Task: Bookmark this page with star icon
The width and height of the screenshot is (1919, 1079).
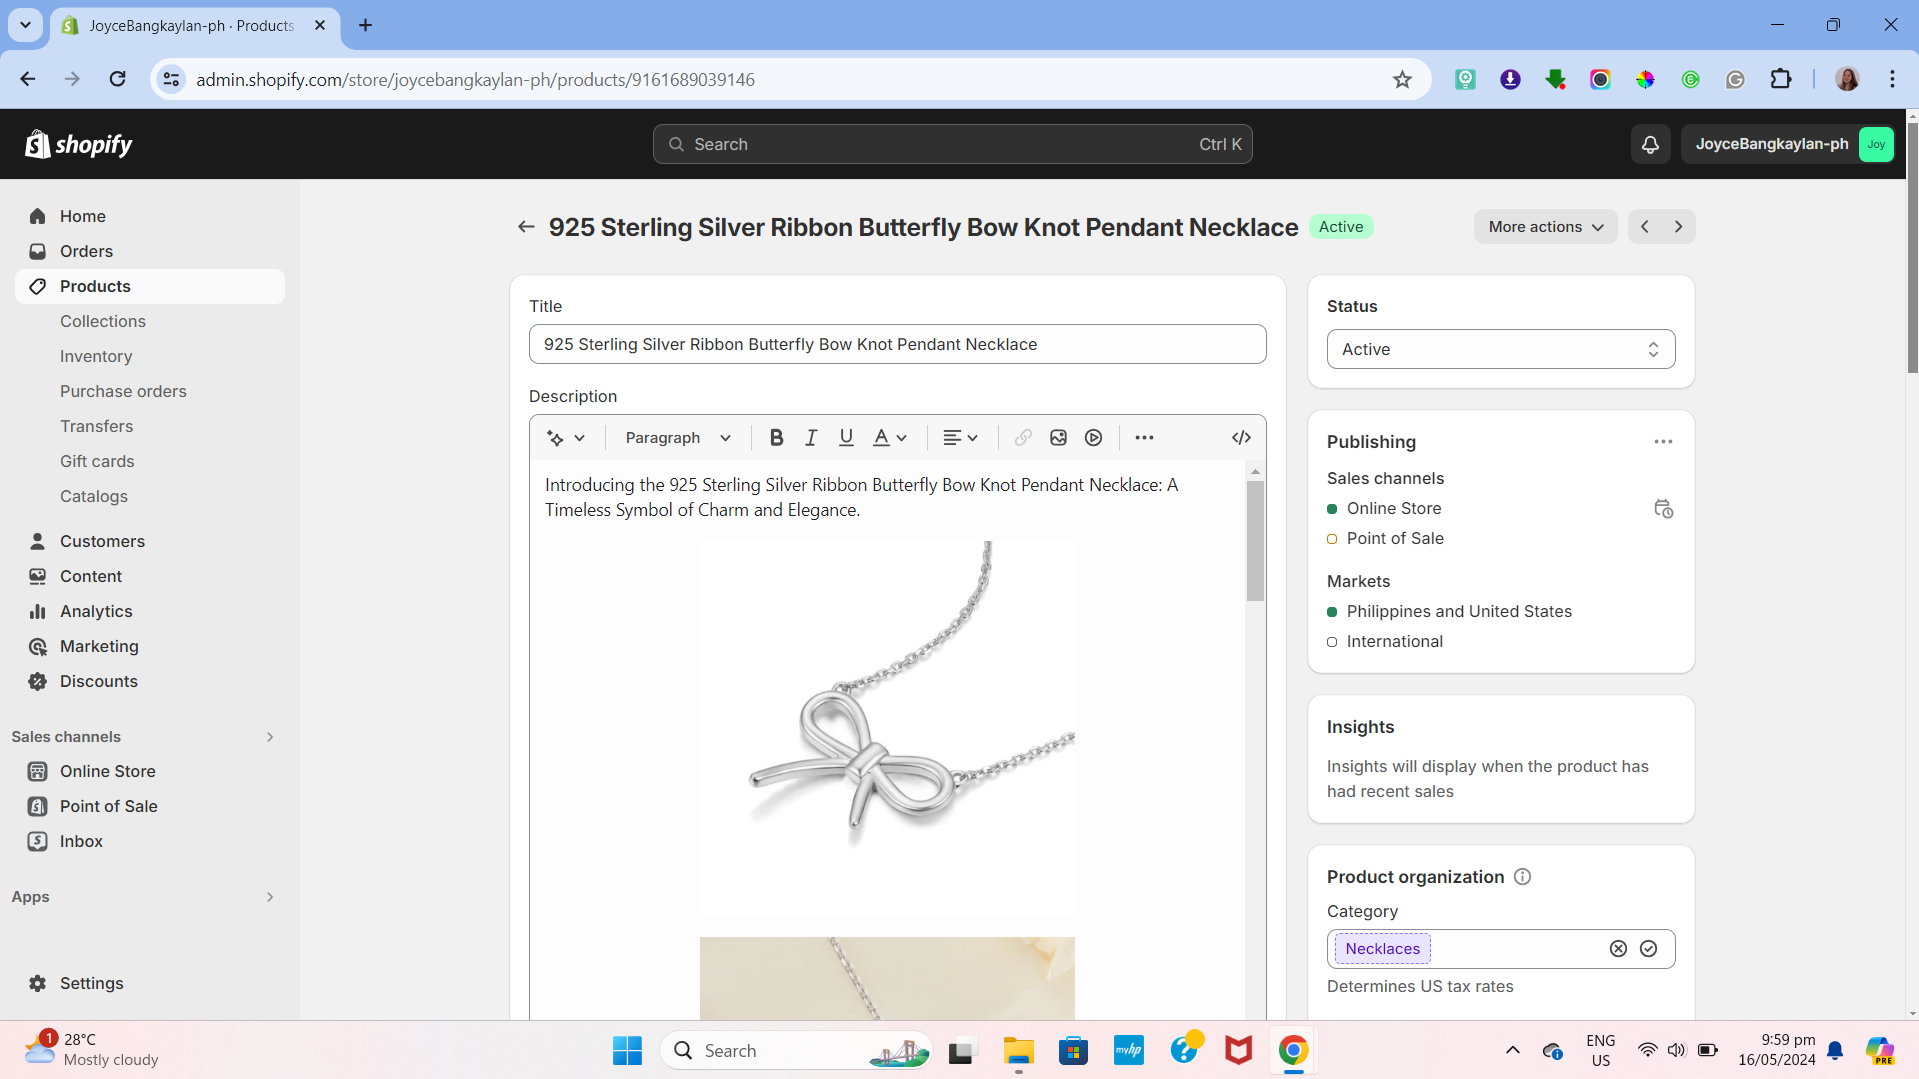Action: [x=1402, y=80]
